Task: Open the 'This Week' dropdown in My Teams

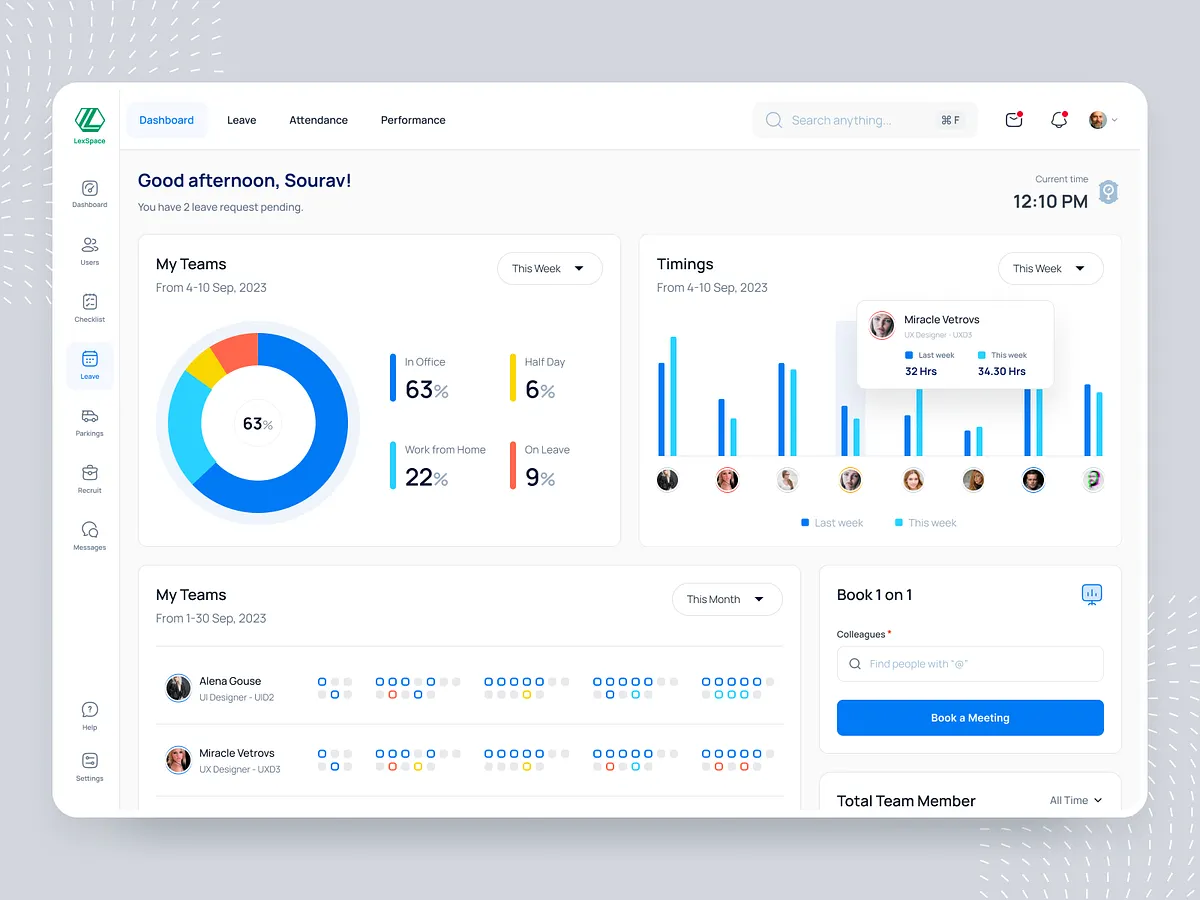Action: pos(549,268)
